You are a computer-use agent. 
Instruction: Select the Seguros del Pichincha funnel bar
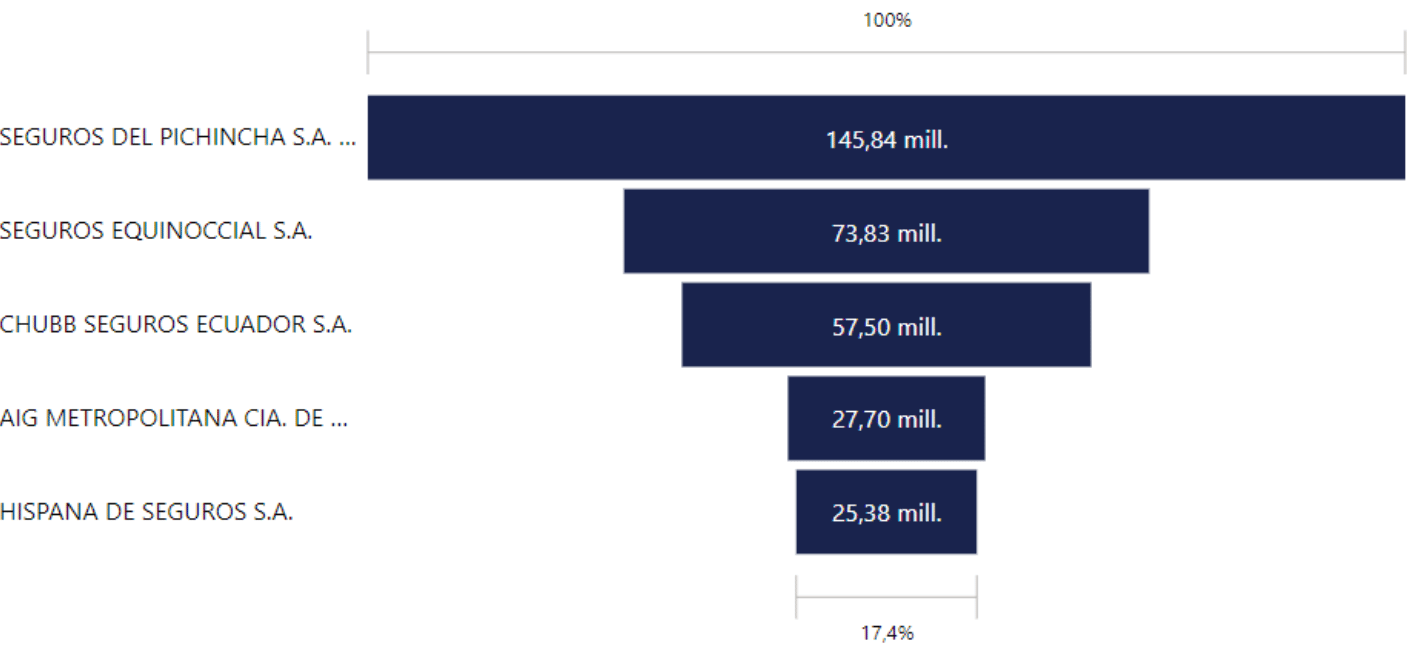886,138
